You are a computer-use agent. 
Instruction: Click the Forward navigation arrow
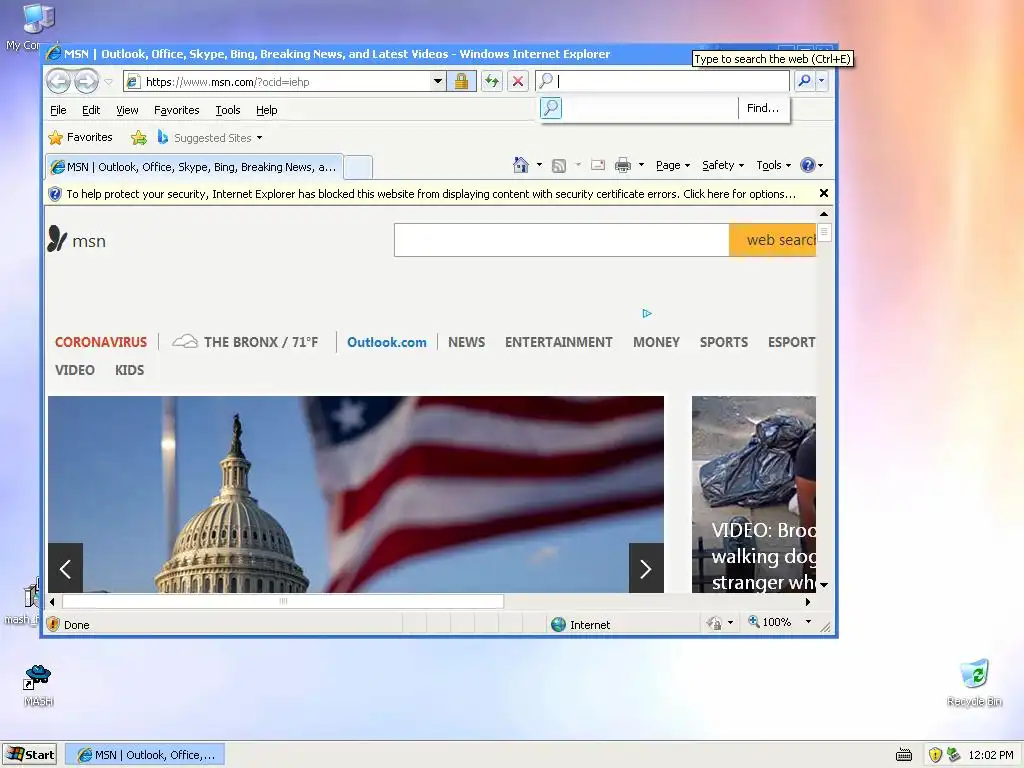click(86, 82)
